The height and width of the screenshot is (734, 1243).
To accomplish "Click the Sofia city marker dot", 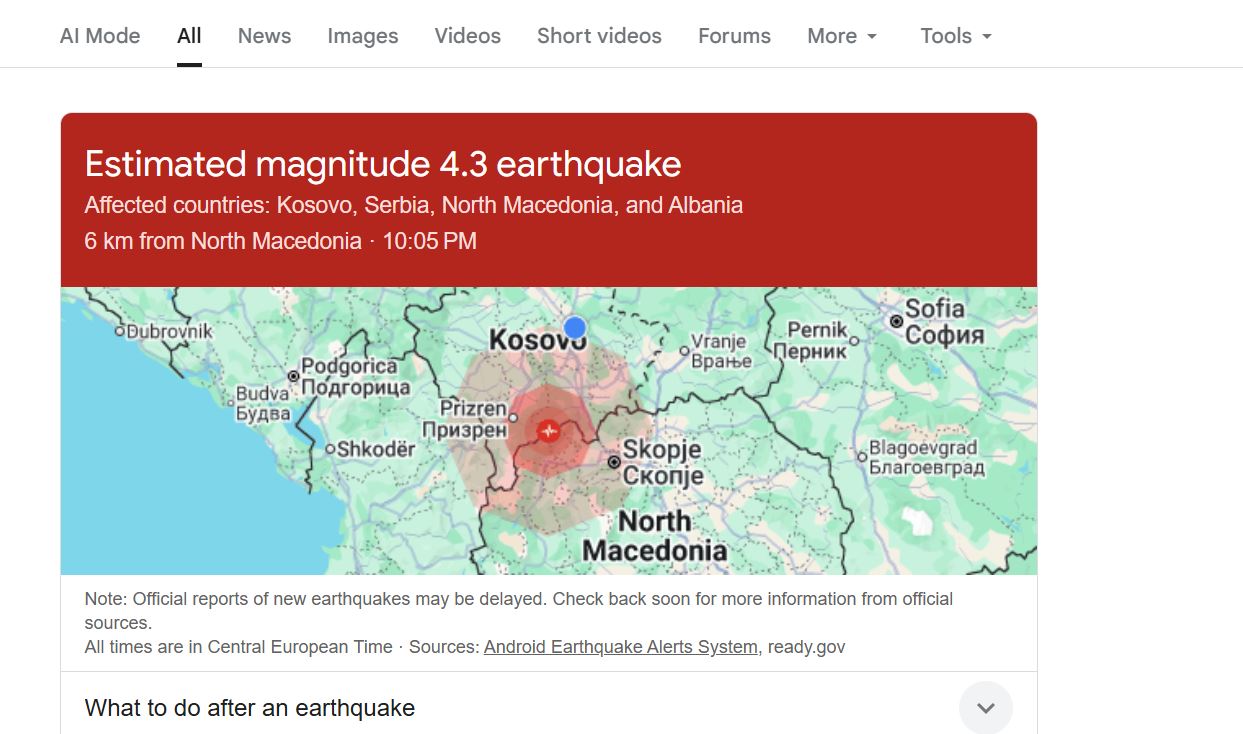I will 897,321.
